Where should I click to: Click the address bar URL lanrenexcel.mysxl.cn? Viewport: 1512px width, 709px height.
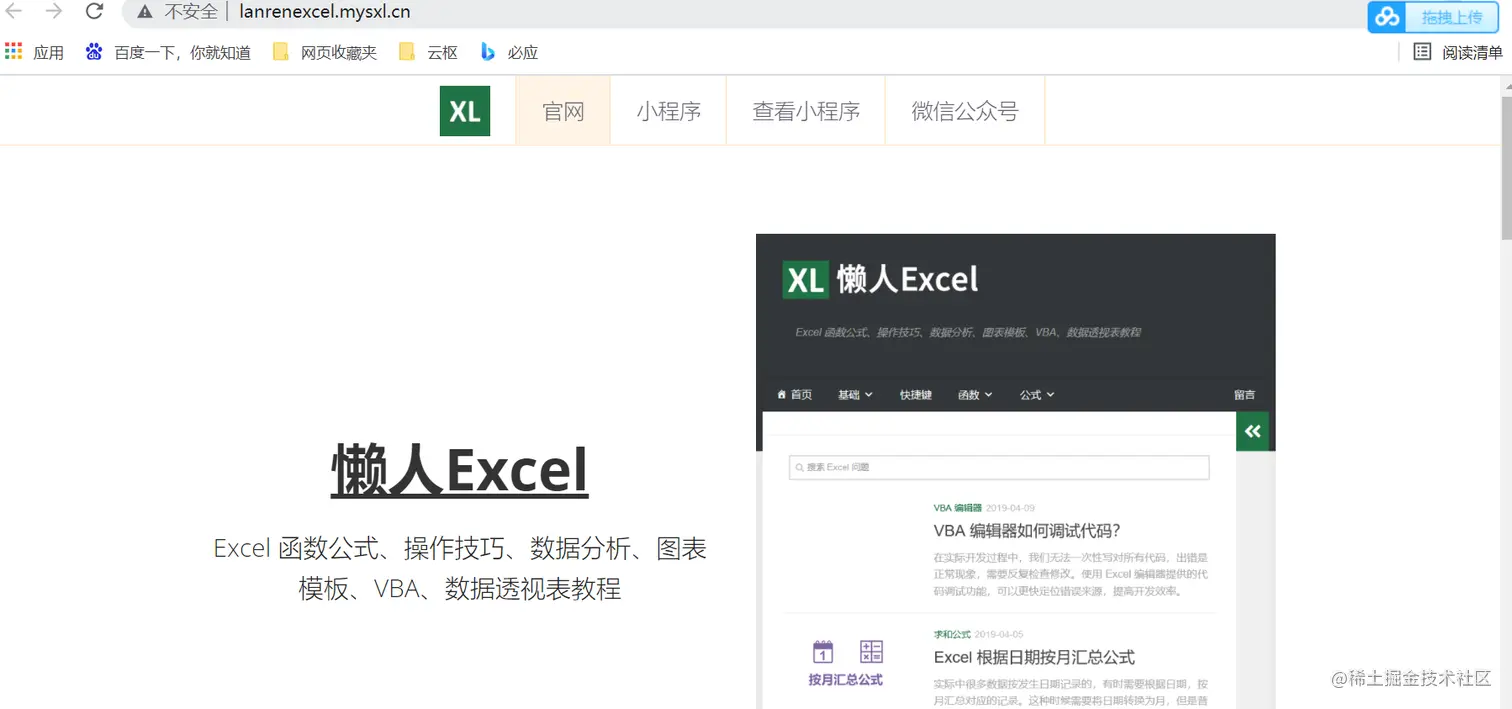pyautogui.click(x=325, y=12)
